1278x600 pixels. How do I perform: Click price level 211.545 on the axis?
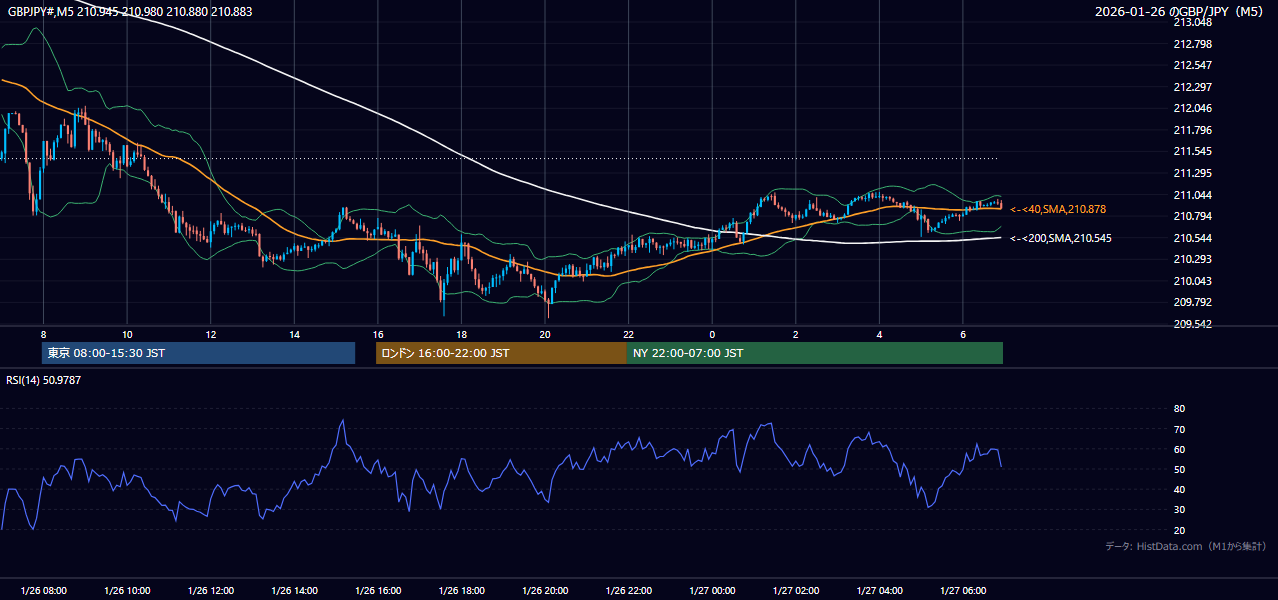click(1192, 151)
